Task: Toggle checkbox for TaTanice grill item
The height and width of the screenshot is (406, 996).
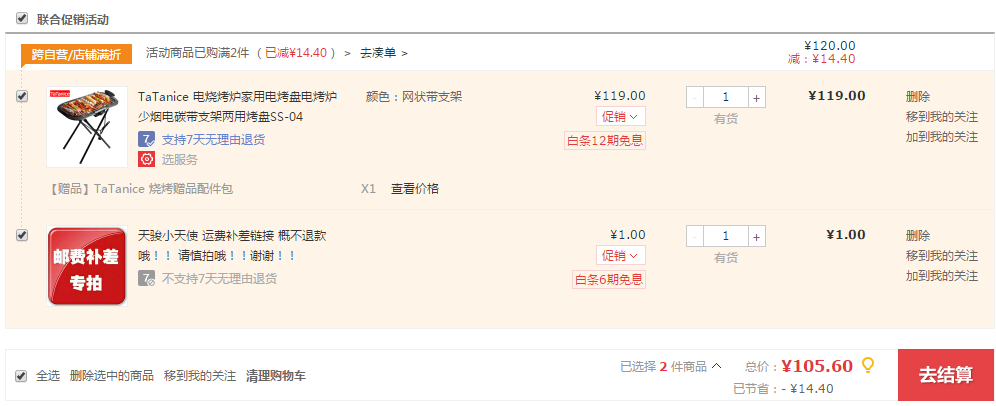Action: click(22, 97)
